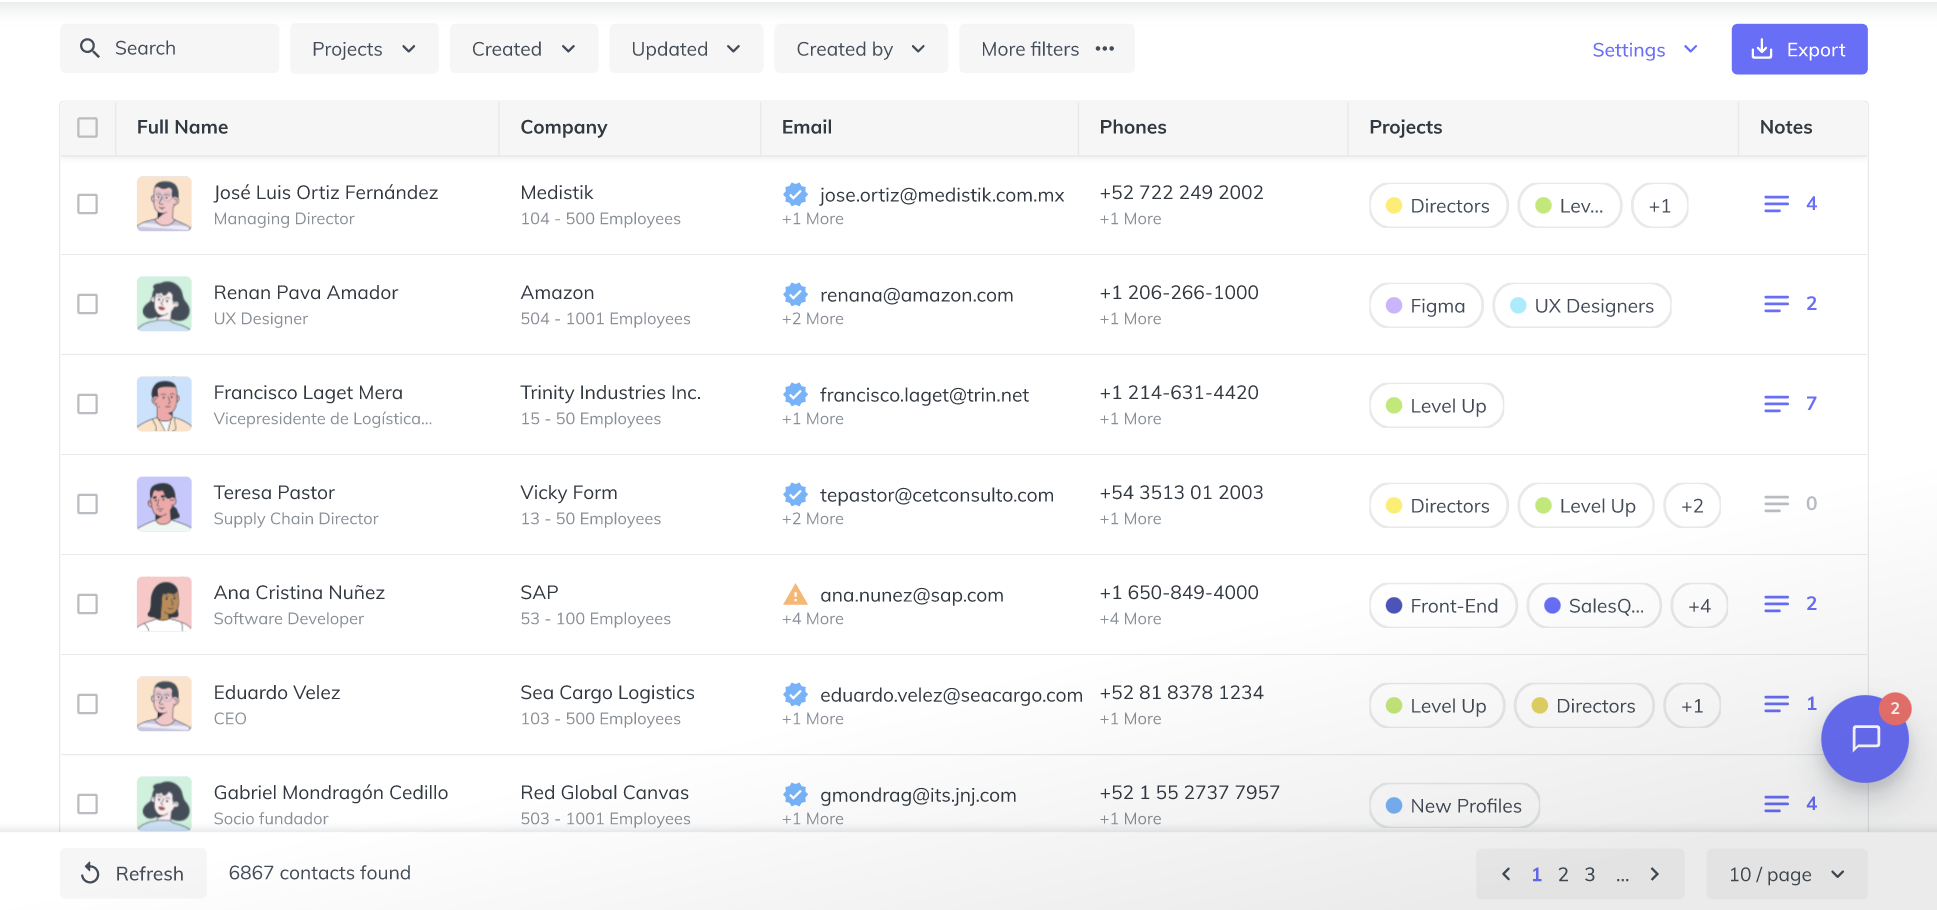Click Teresa Pastor's avatar thumbnail
The height and width of the screenshot is (910, 1937).
tap(164, 504)
